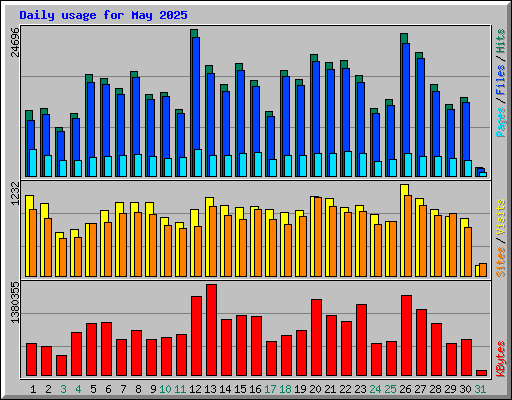Click day label 29 on the axis
The width and height of the screenshot is (512, 400).
(x=450, y=389)
